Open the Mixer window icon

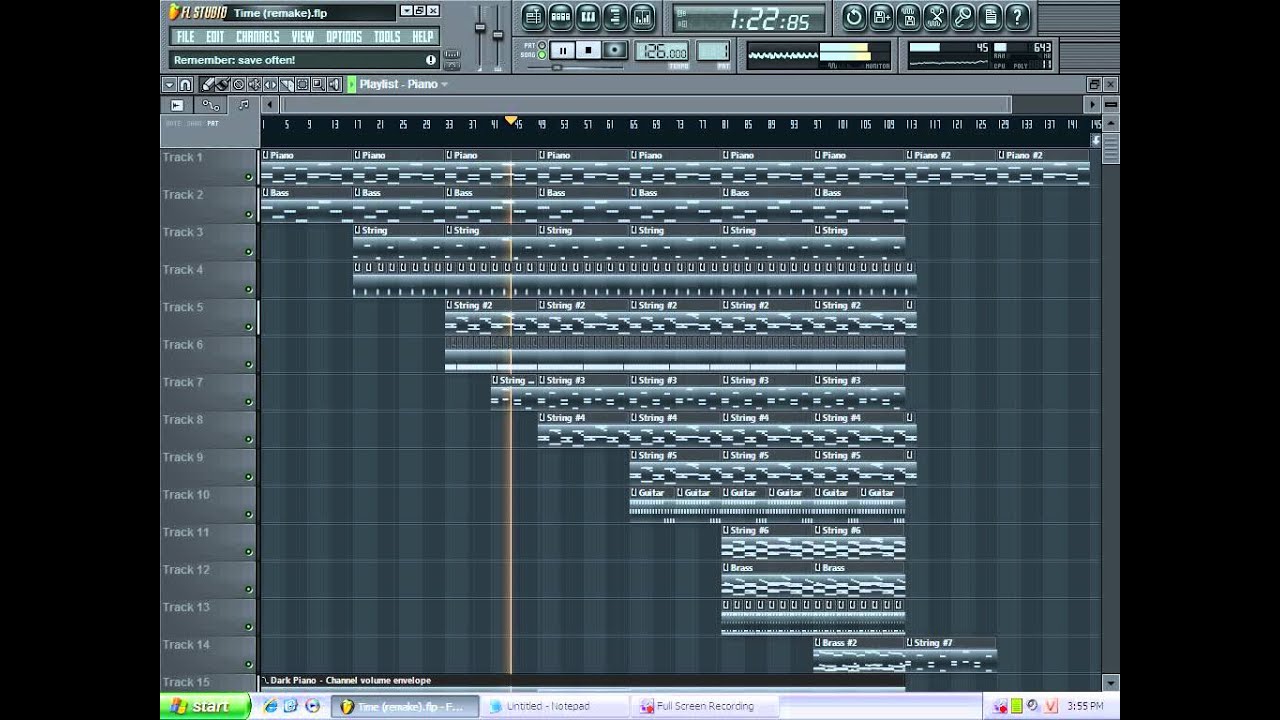642,17
